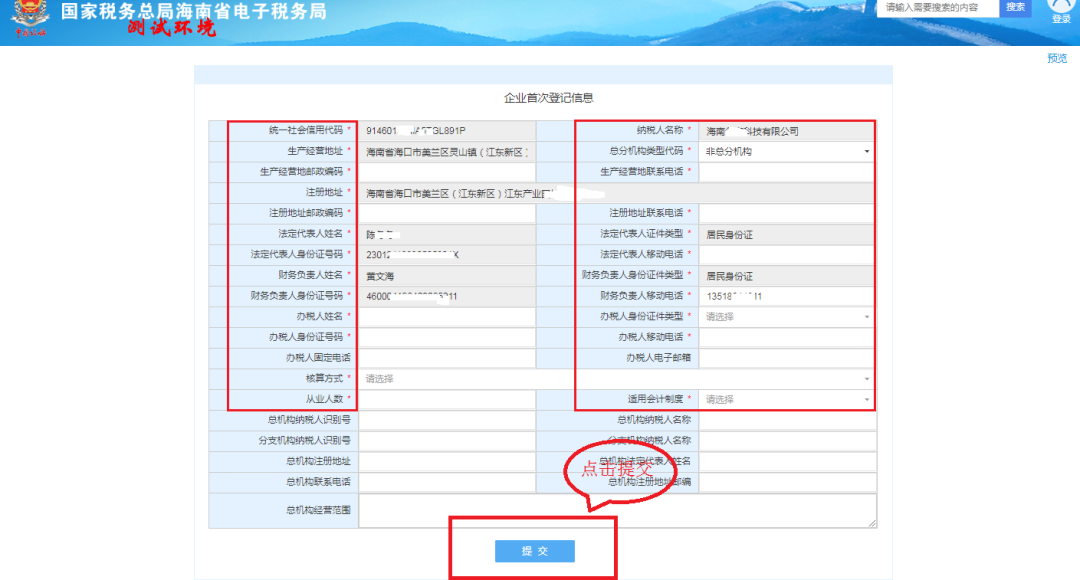Click 纳税人名称 value field
1080x580 pixels.
pyautogui.click(x=787, y=131)
